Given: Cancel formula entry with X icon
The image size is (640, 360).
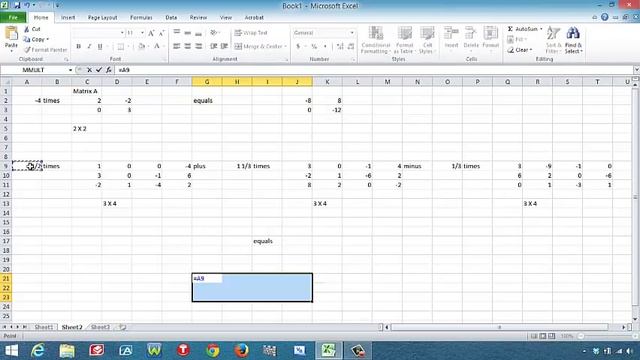Looking at the screenshot, I should (89, 70).
